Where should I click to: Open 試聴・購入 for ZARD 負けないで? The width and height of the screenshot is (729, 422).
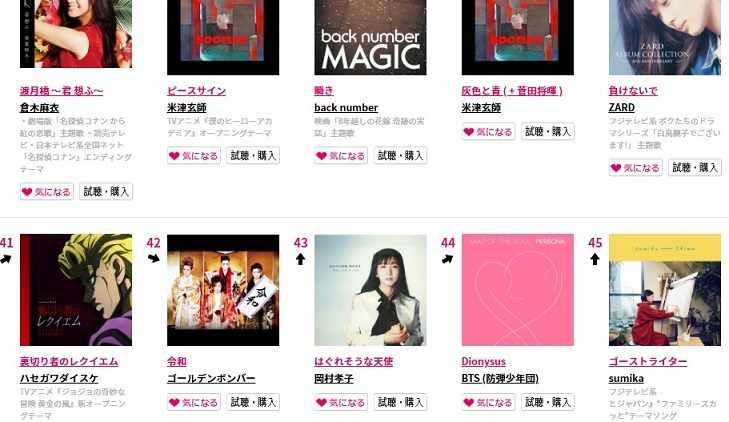(x=695, y=167)
